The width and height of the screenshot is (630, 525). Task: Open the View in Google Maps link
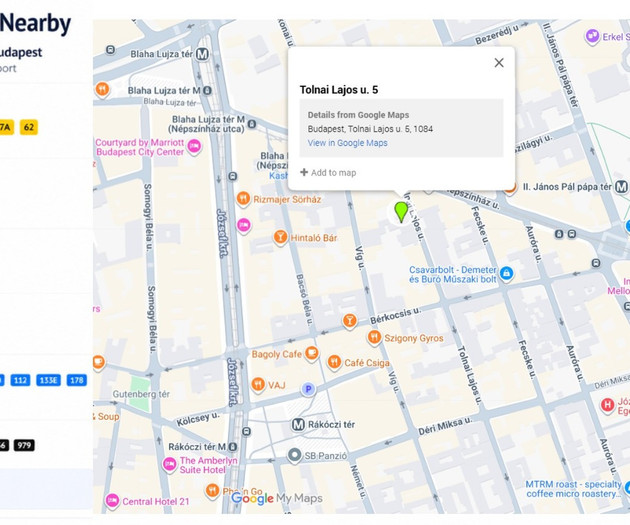348,143
